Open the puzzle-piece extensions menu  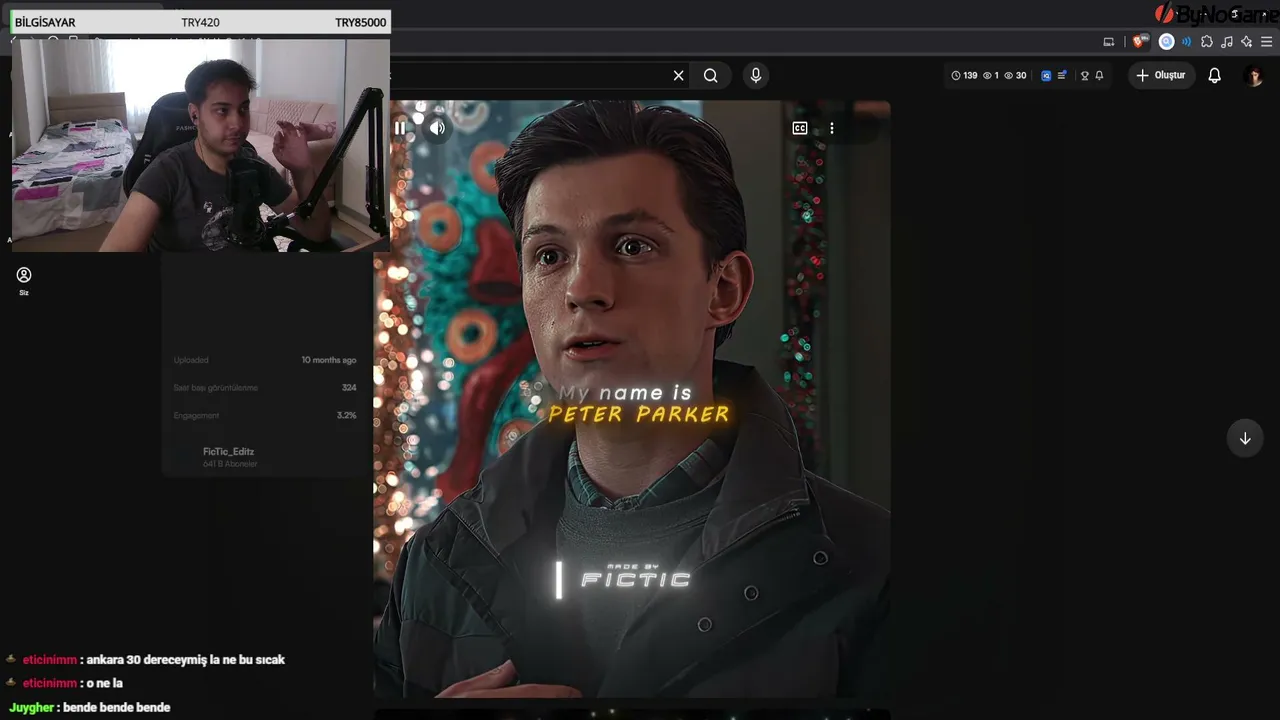1207,42
